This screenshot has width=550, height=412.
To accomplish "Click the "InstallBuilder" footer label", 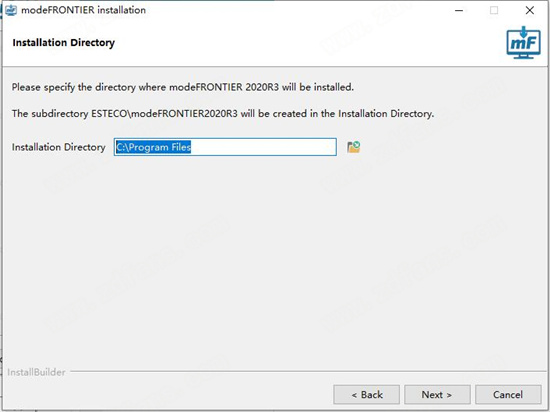I will 36,372.
